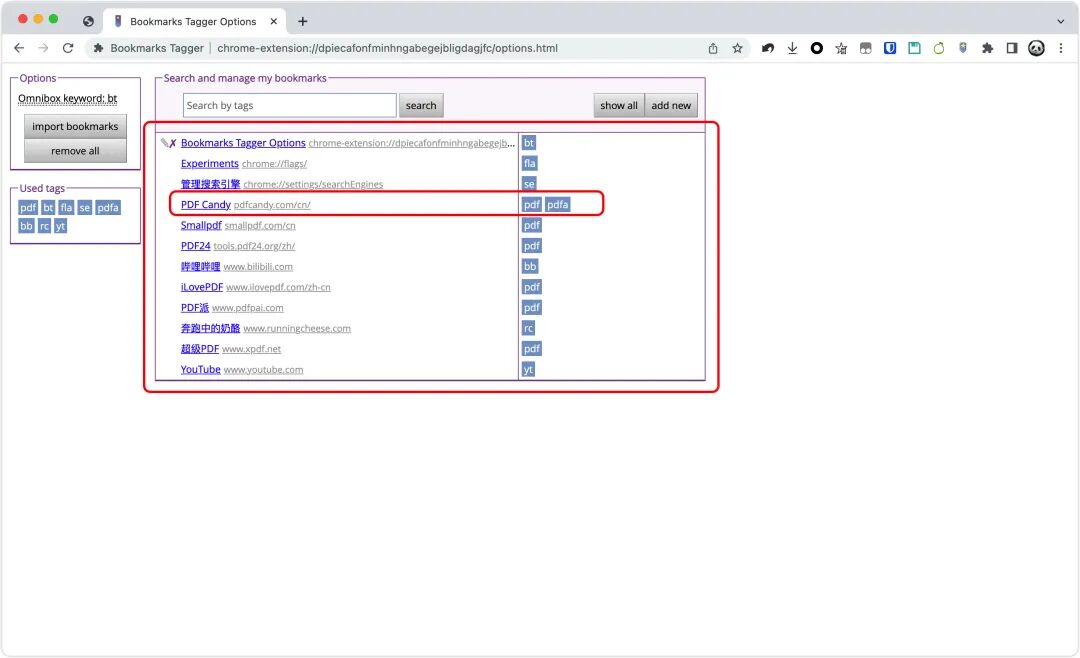Select the pdfa tag in Used tags
Viewport: 1080px width, 658px height.
point(108,207)
